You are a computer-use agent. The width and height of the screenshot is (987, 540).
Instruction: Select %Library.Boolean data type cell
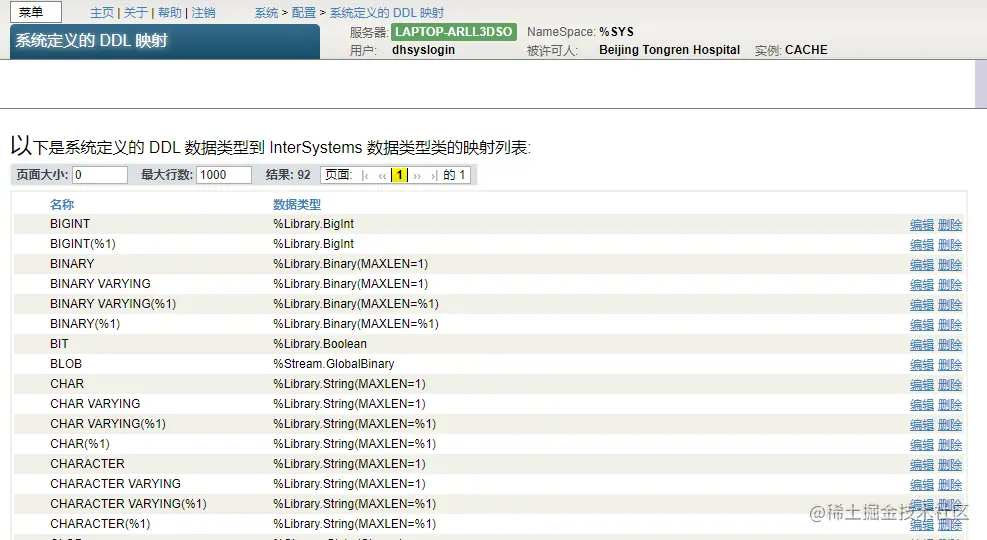tap(320, 344)
